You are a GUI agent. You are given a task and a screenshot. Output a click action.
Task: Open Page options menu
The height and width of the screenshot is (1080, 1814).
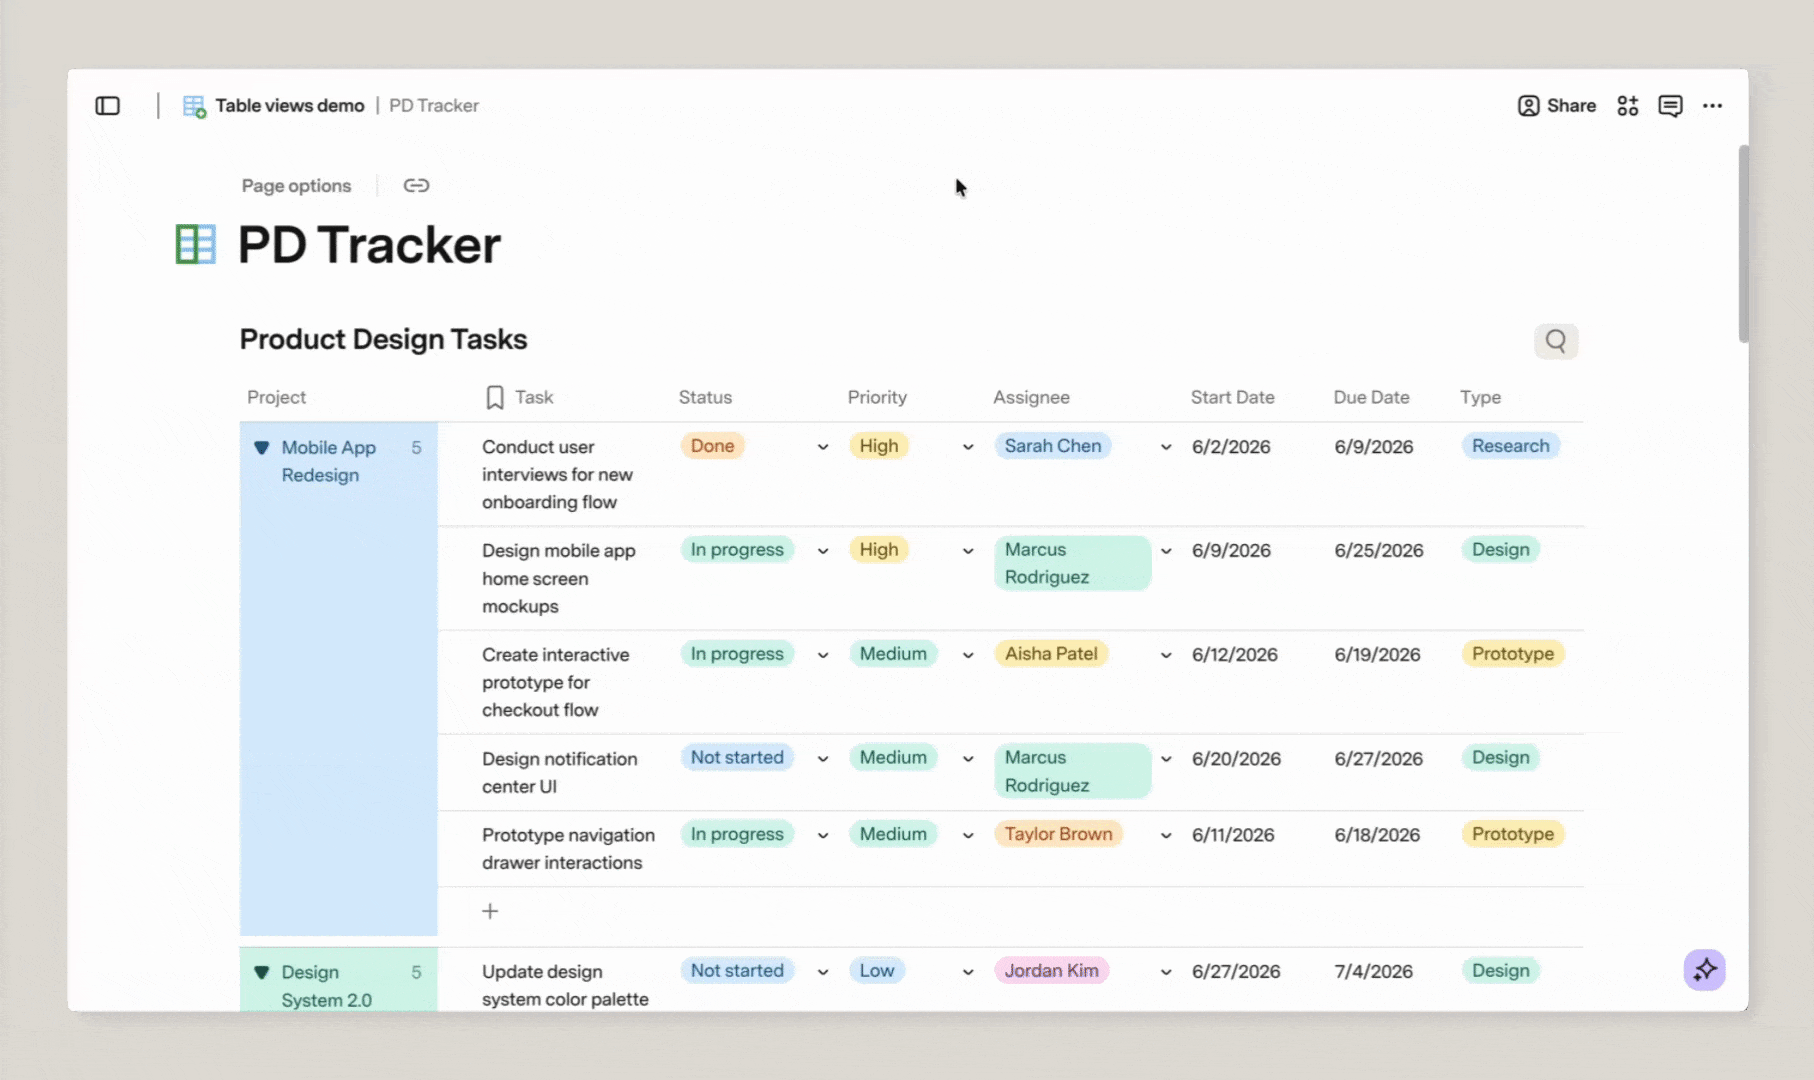click(x=296, y=186)
